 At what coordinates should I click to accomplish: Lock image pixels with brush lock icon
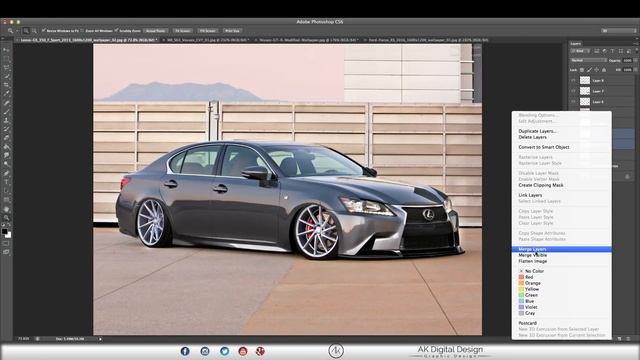click(589, 70)
